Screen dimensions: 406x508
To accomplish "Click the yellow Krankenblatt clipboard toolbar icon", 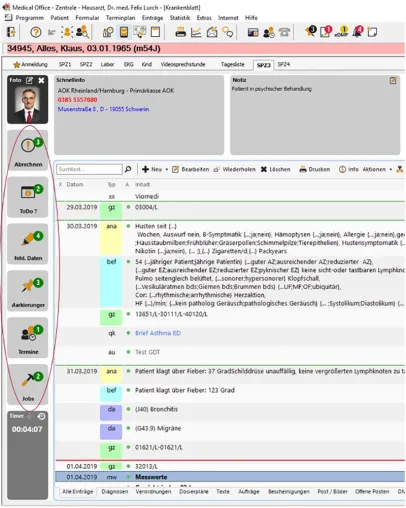I will [x=124, y=32].
